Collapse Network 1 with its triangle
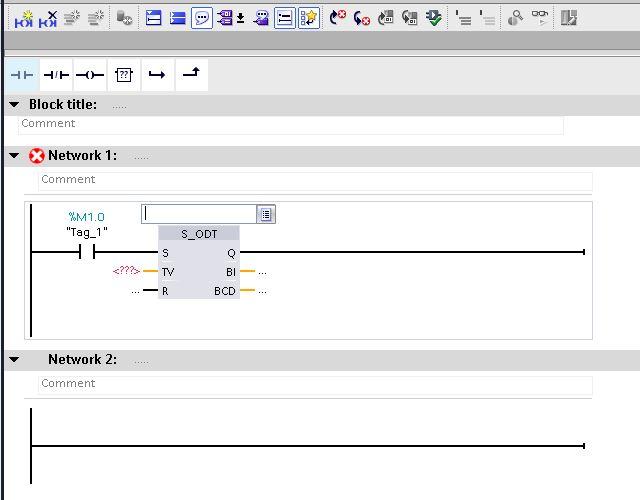 [x=14, y=156]
